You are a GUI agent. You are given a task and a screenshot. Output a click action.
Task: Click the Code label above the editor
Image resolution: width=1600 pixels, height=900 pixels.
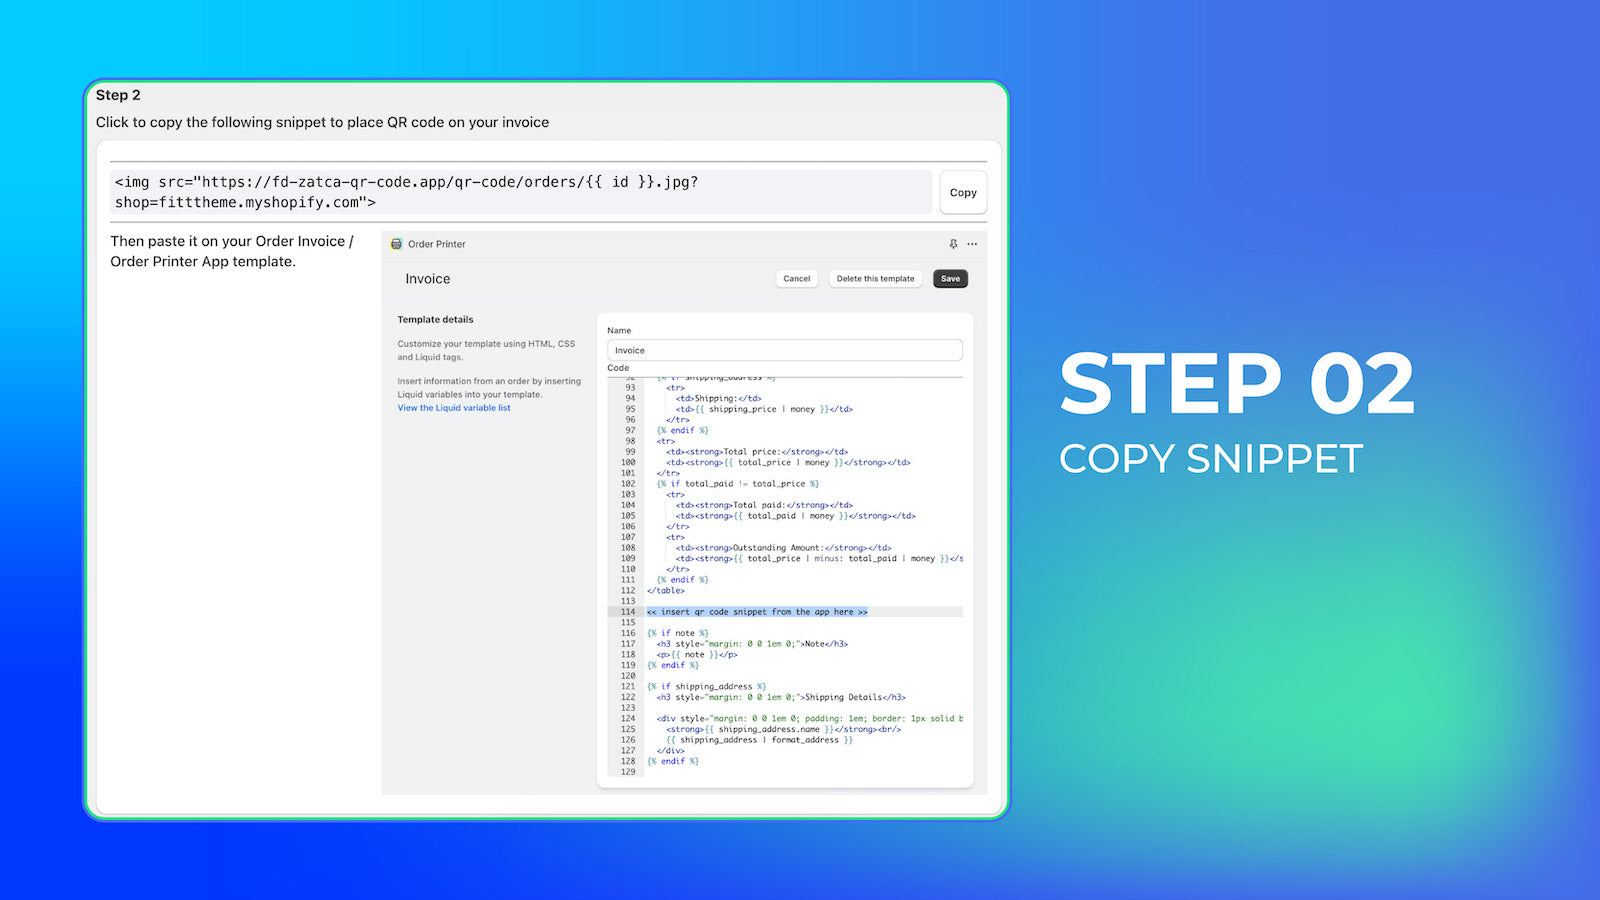coord(617,368)
